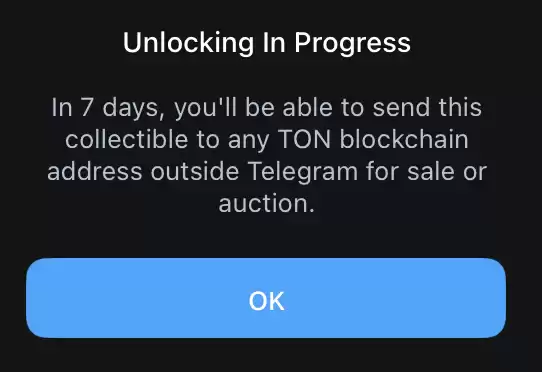Click the word Progress in the heading

[x=353, y=43]
